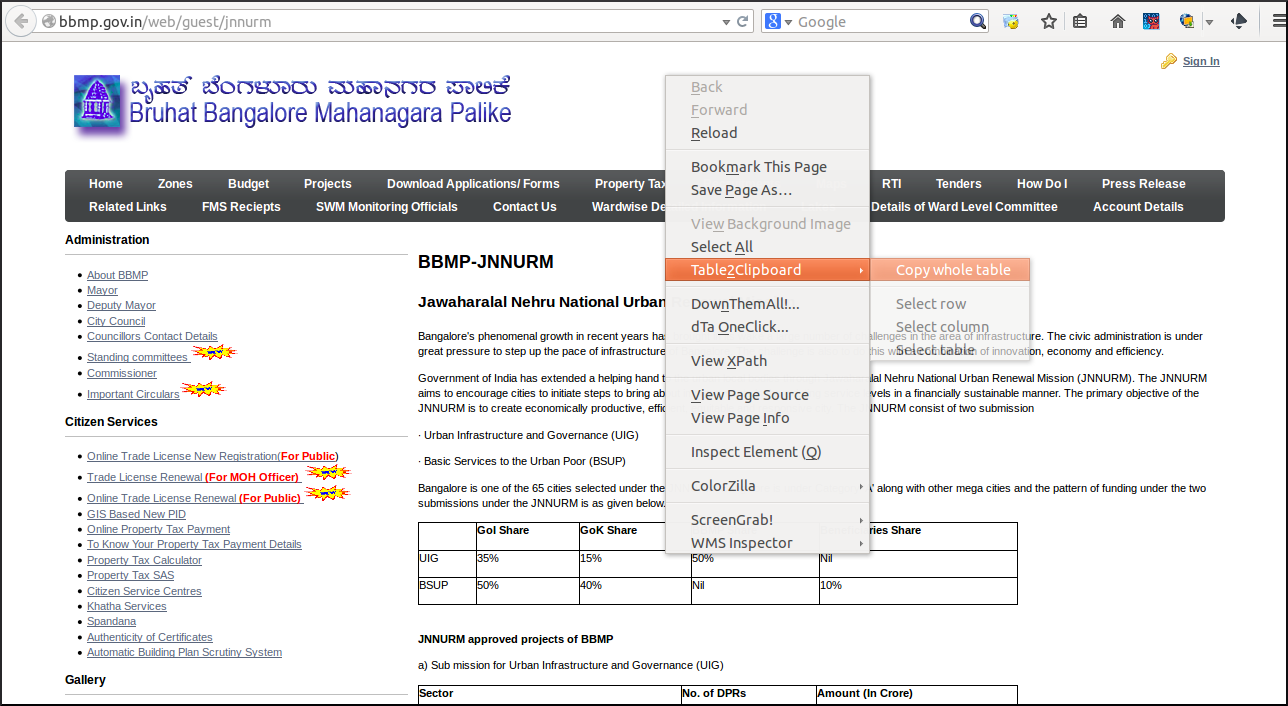1288x706 pixels.
Task: Click the bookmark star icon
Action: click(1049, 21)
